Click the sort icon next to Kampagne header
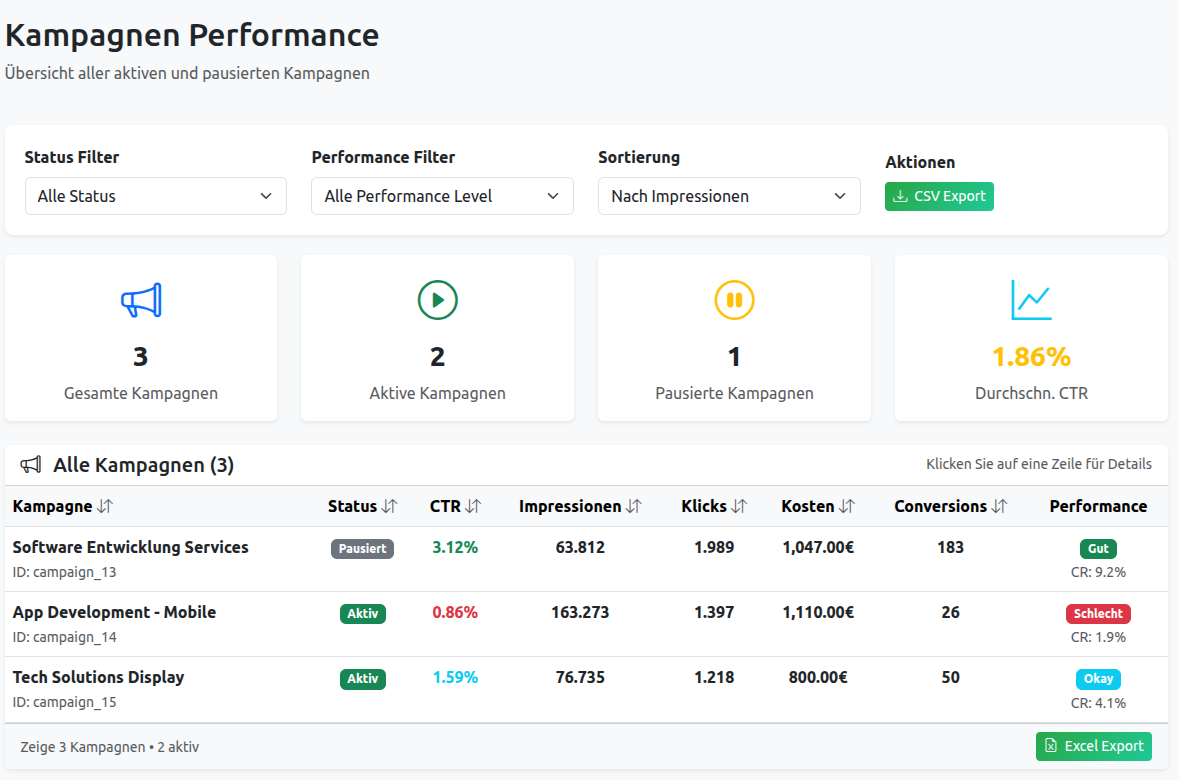 click(x=105, y=507)
